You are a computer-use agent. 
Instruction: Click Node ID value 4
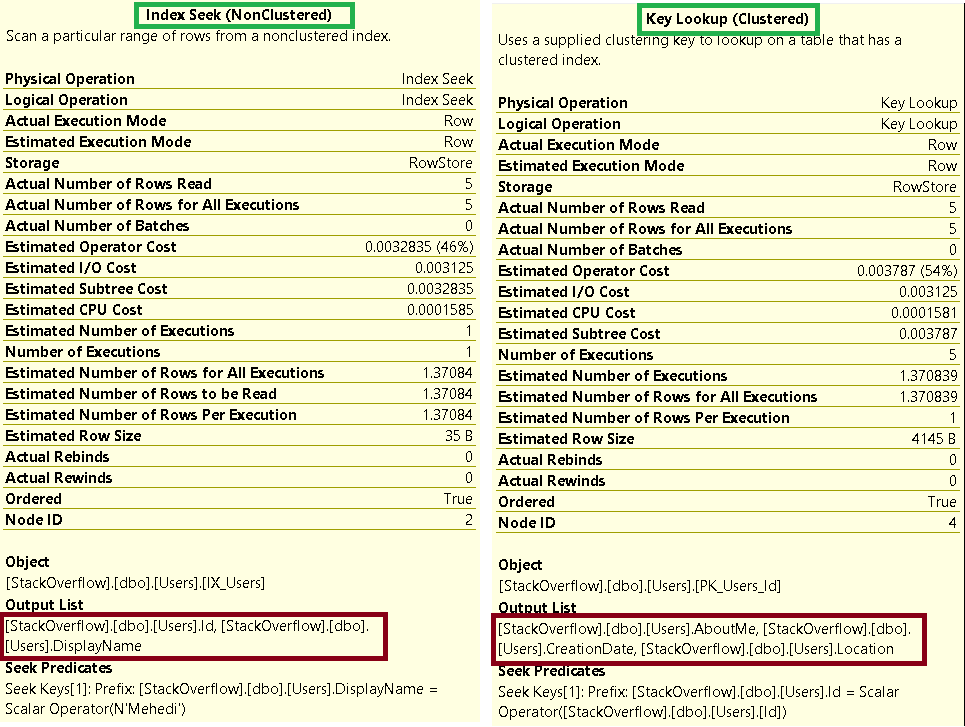coord(951,523)
